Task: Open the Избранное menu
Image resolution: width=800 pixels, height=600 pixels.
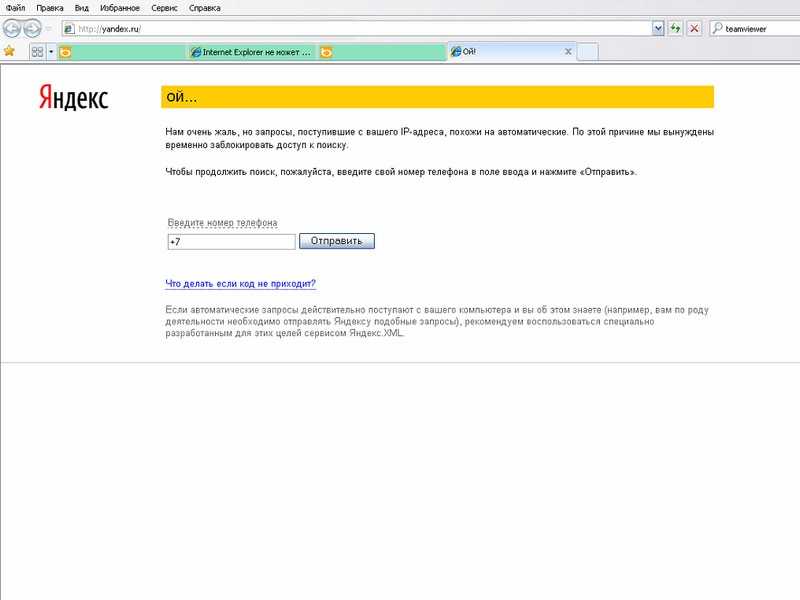Action: click(x=119, y=8)
